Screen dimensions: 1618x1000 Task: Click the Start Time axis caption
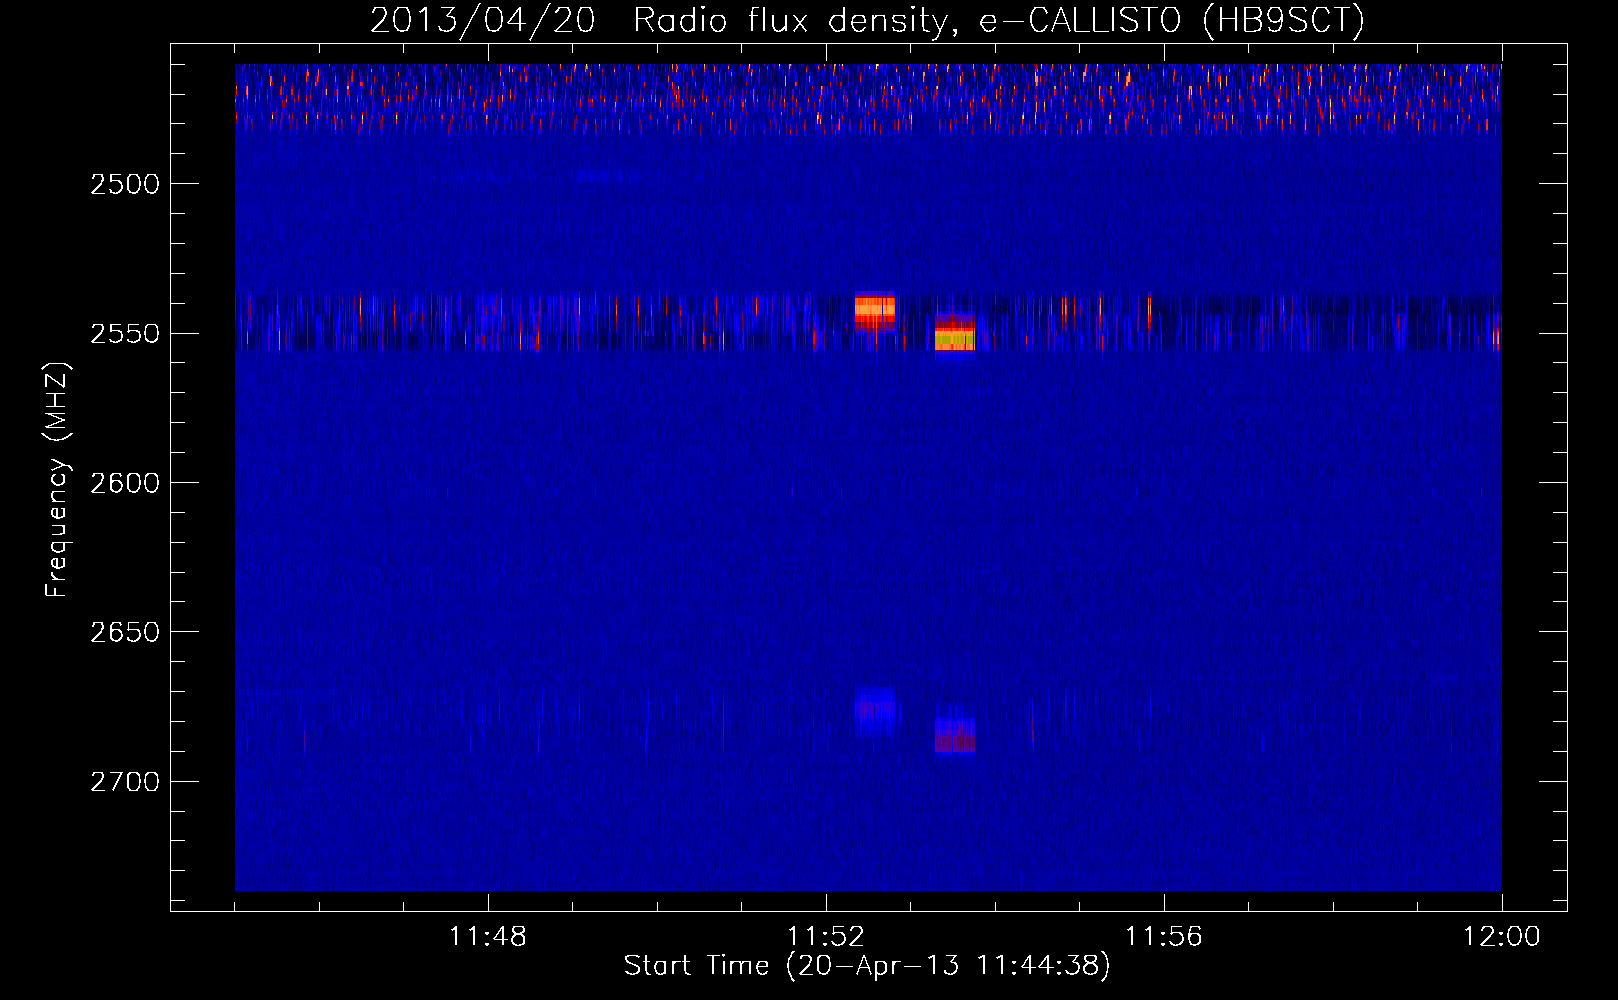867,966
